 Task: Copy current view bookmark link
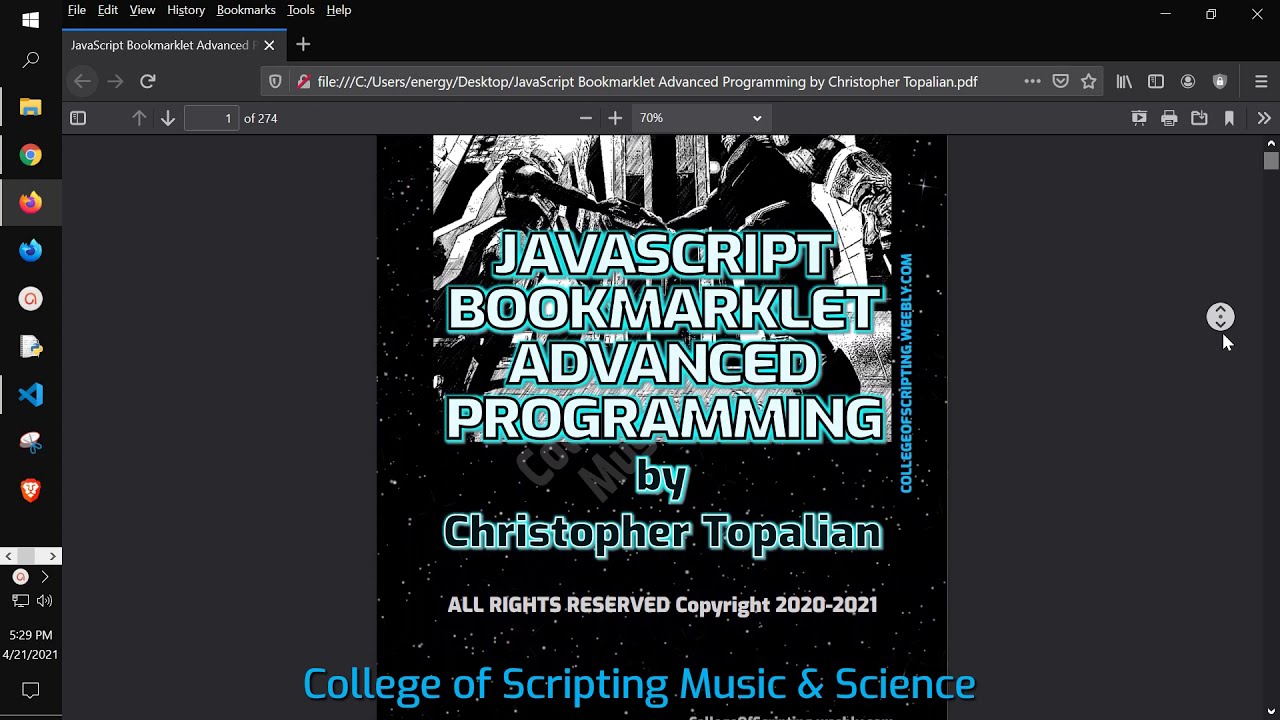coord(1229,118)
